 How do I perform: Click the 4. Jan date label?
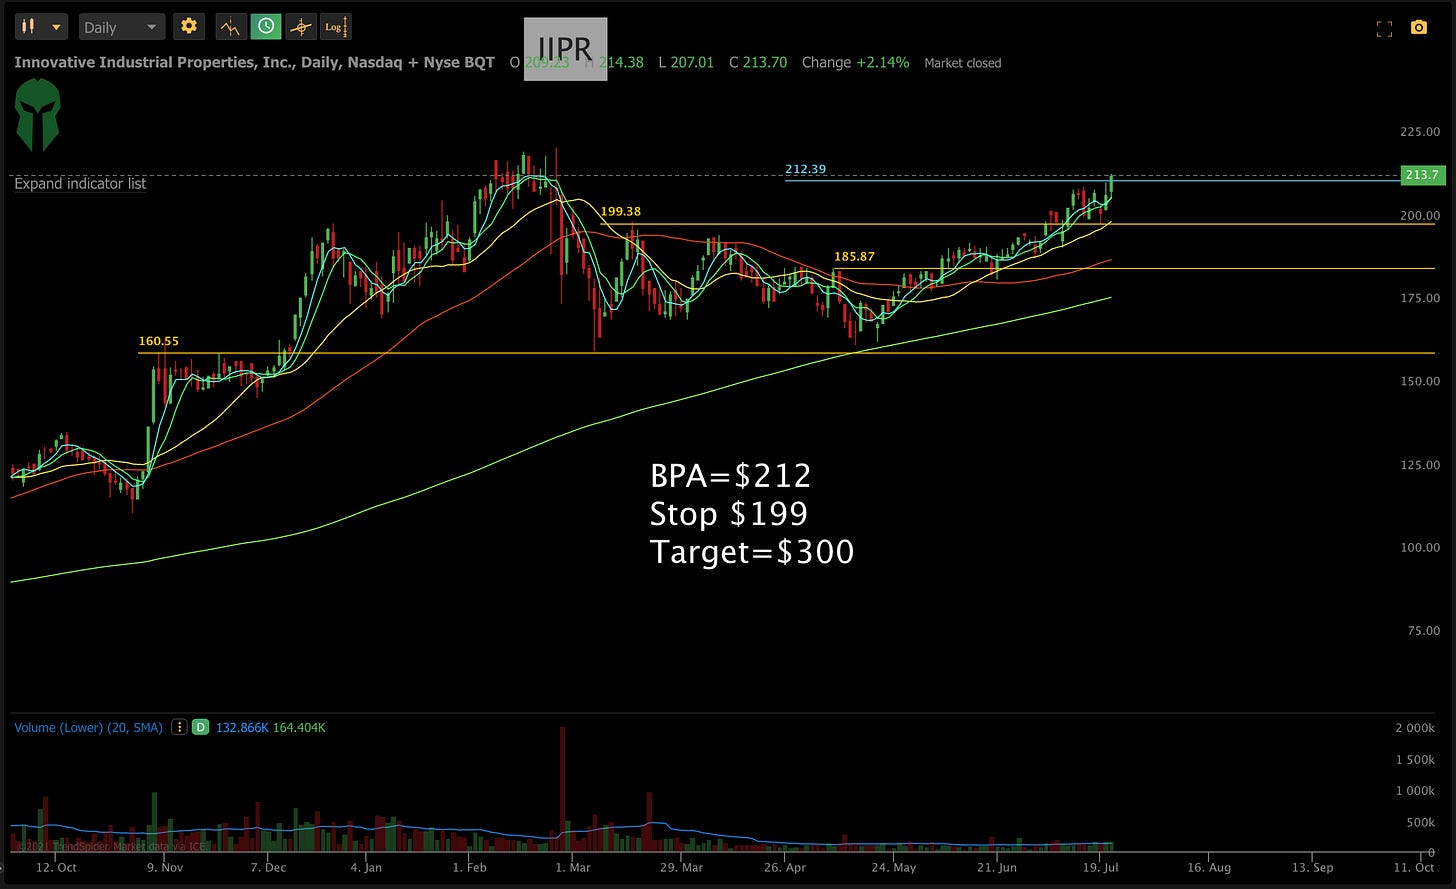tap(366, 867)
